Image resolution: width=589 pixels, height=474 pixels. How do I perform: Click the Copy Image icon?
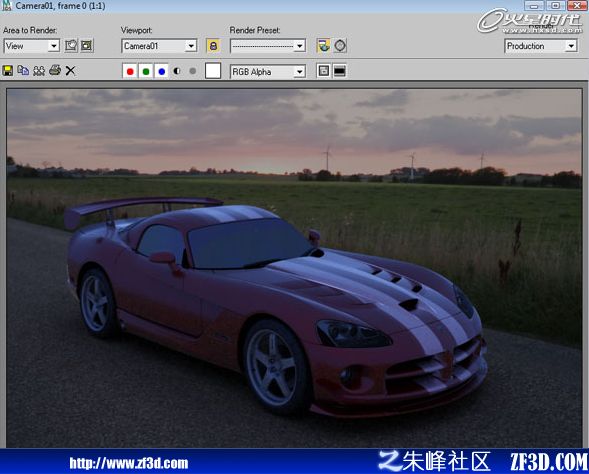(x=23, y=71)
